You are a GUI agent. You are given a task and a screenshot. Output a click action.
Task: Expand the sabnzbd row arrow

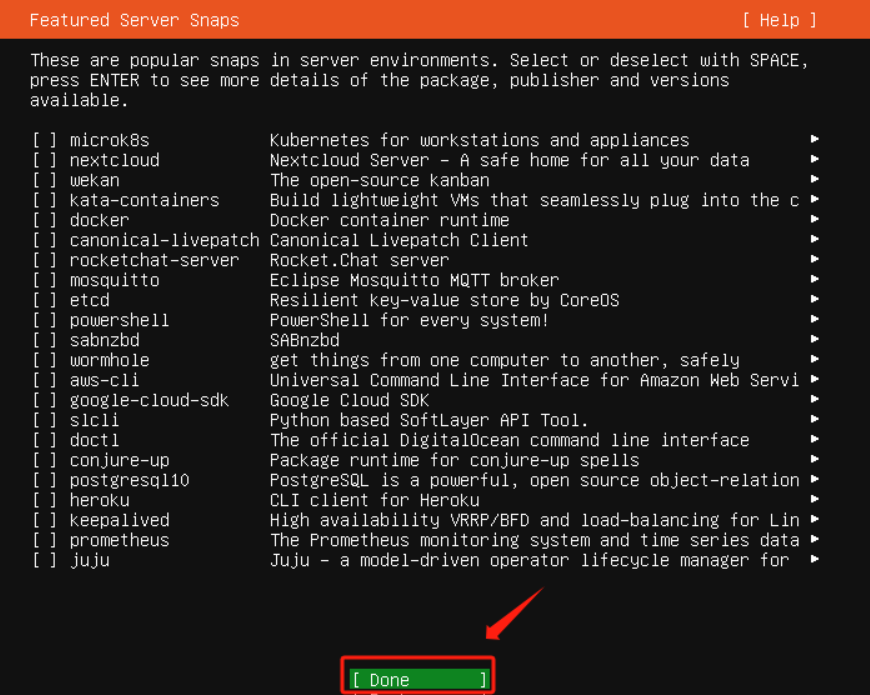tap(815, 338)
